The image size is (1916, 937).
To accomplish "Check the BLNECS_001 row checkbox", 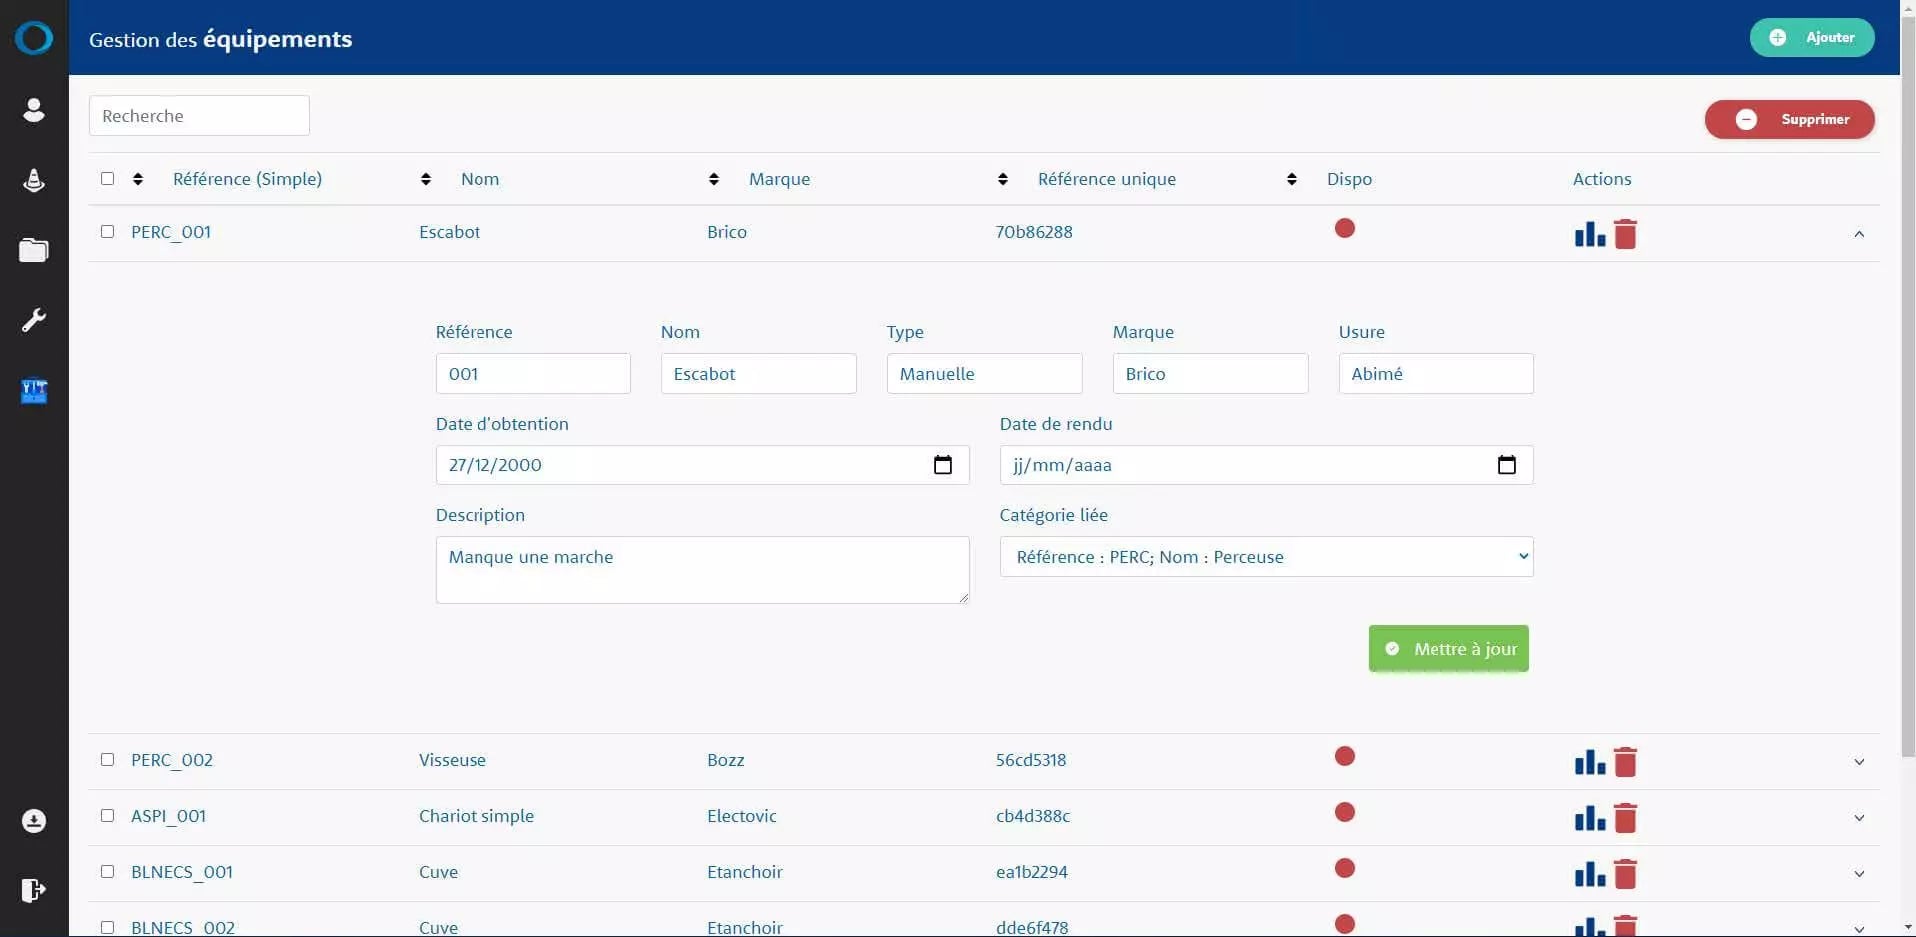I will pyautogui.click(x=108, y=872).
